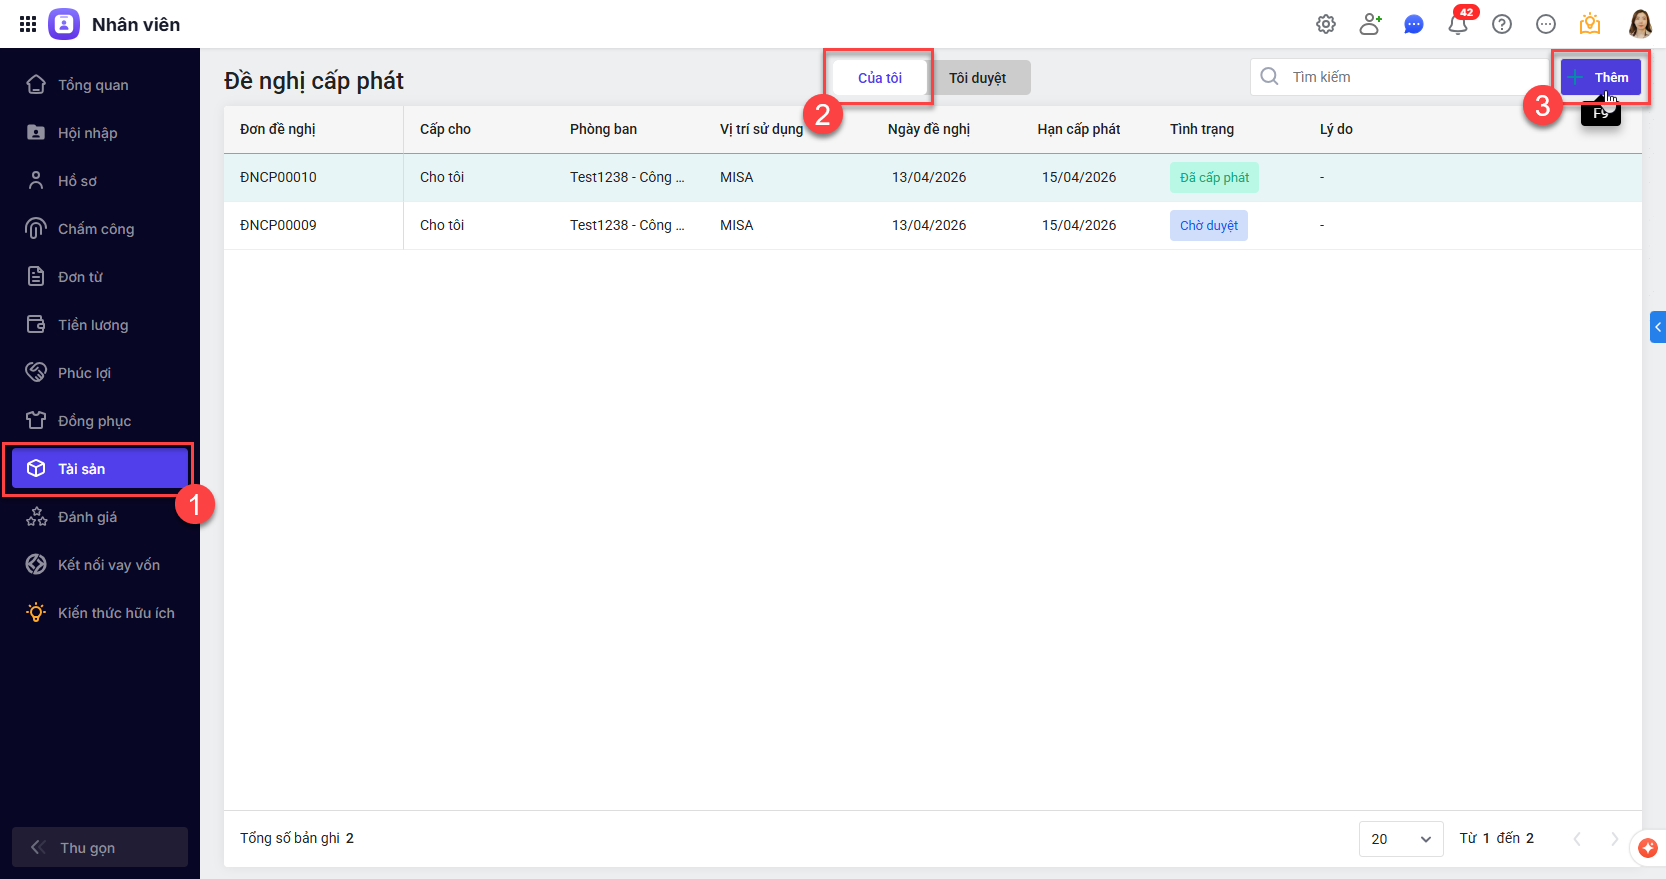Collapse sidebar with Thu gọn

click(100, 847)
